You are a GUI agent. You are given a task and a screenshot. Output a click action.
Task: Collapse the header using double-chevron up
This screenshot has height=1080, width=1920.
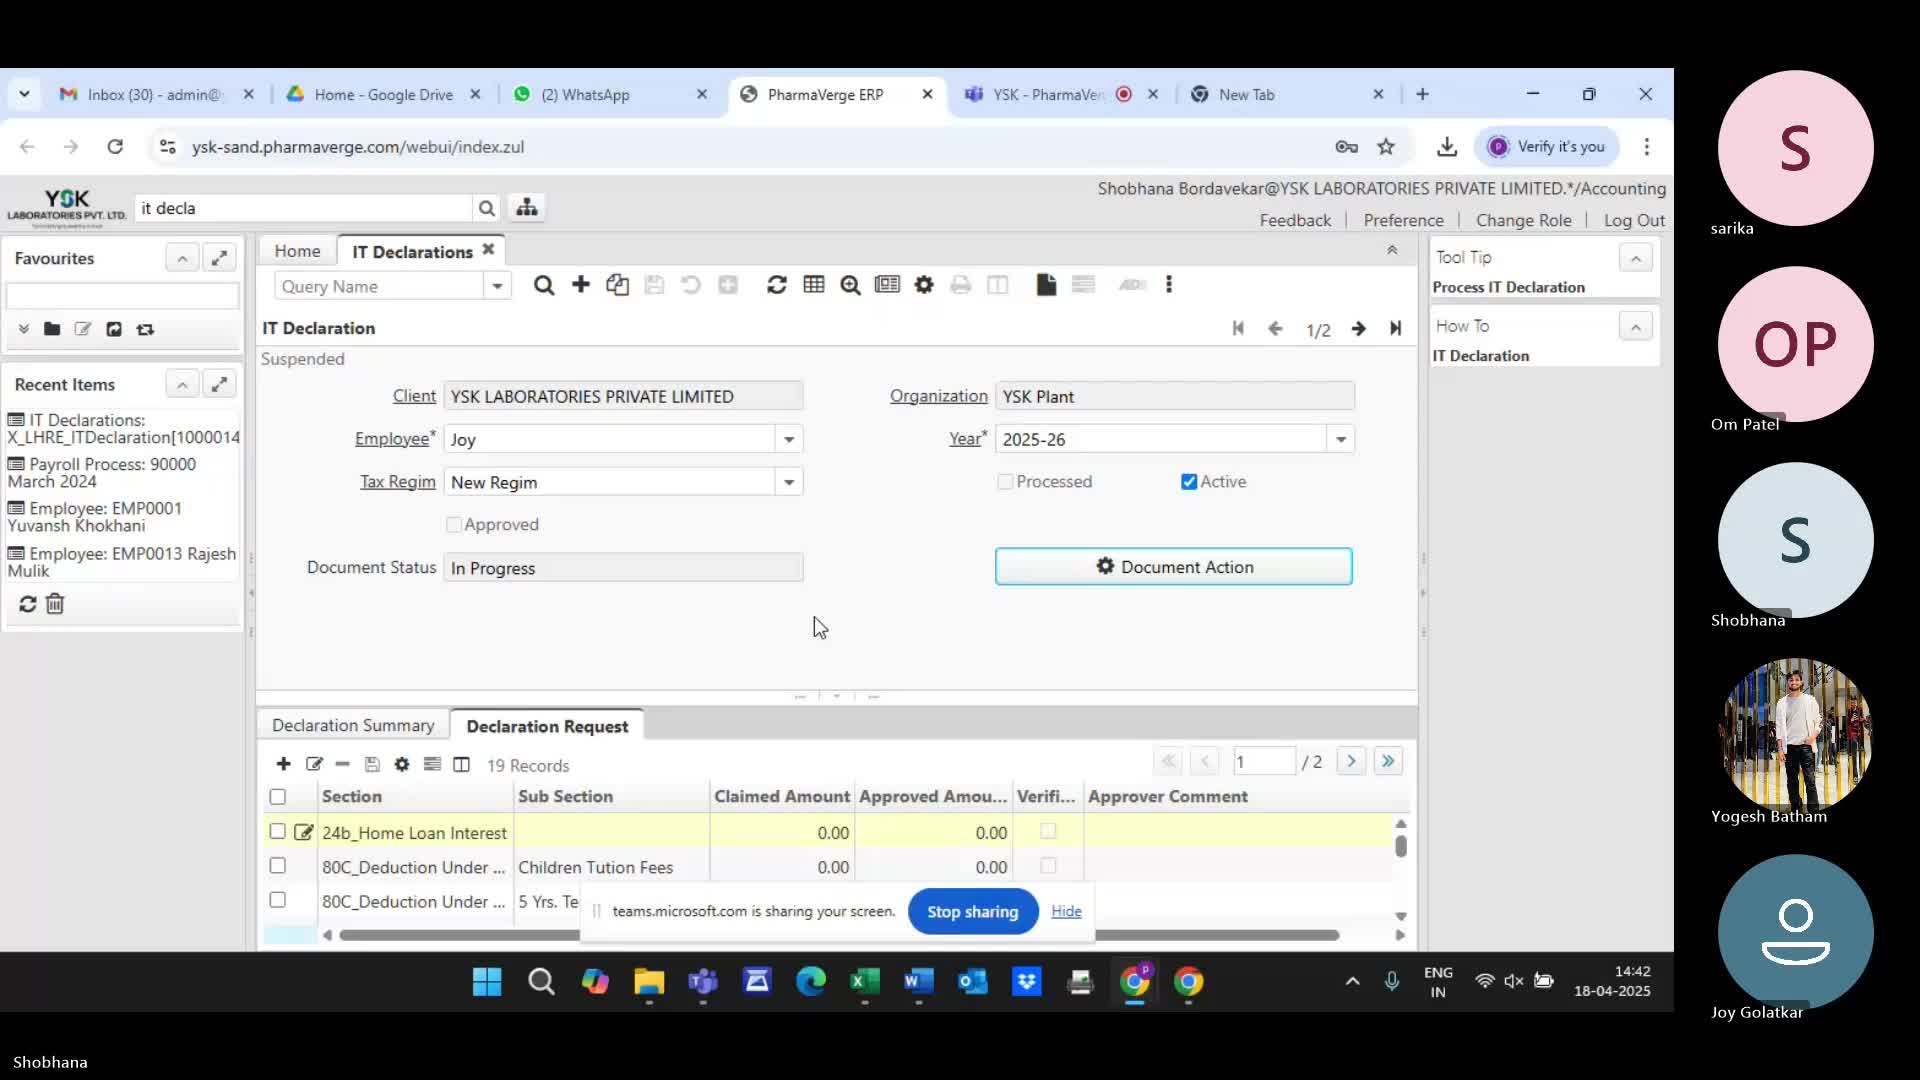(x=1392, y=250)
